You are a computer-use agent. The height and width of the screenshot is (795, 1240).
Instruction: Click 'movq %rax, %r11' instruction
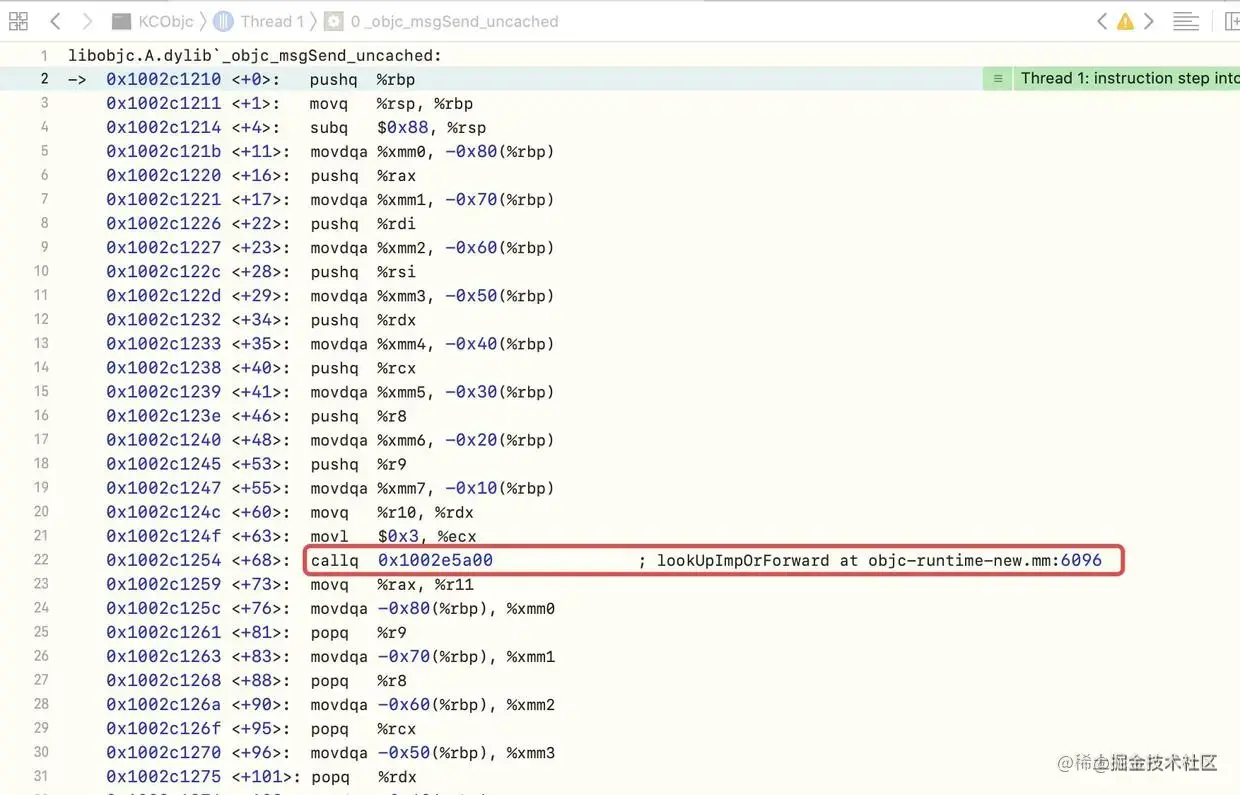click(x=391, y=584)
